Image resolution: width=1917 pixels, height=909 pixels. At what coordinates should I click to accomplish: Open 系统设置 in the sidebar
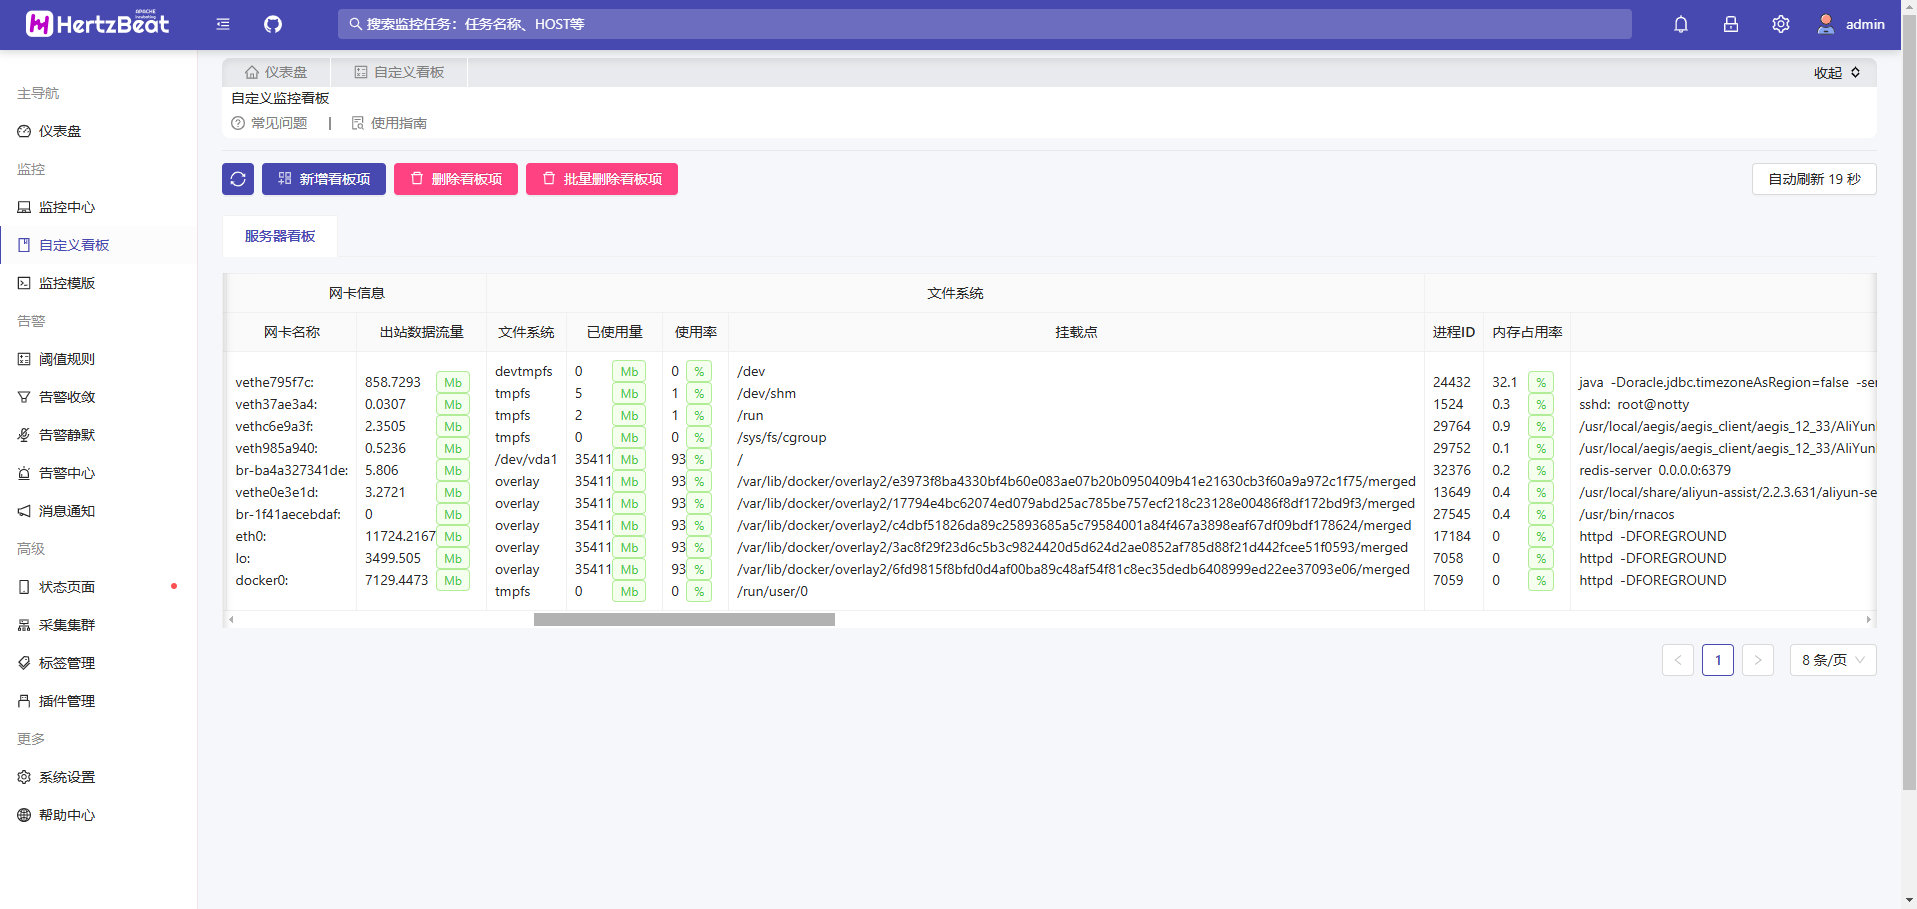pos(98,777)
